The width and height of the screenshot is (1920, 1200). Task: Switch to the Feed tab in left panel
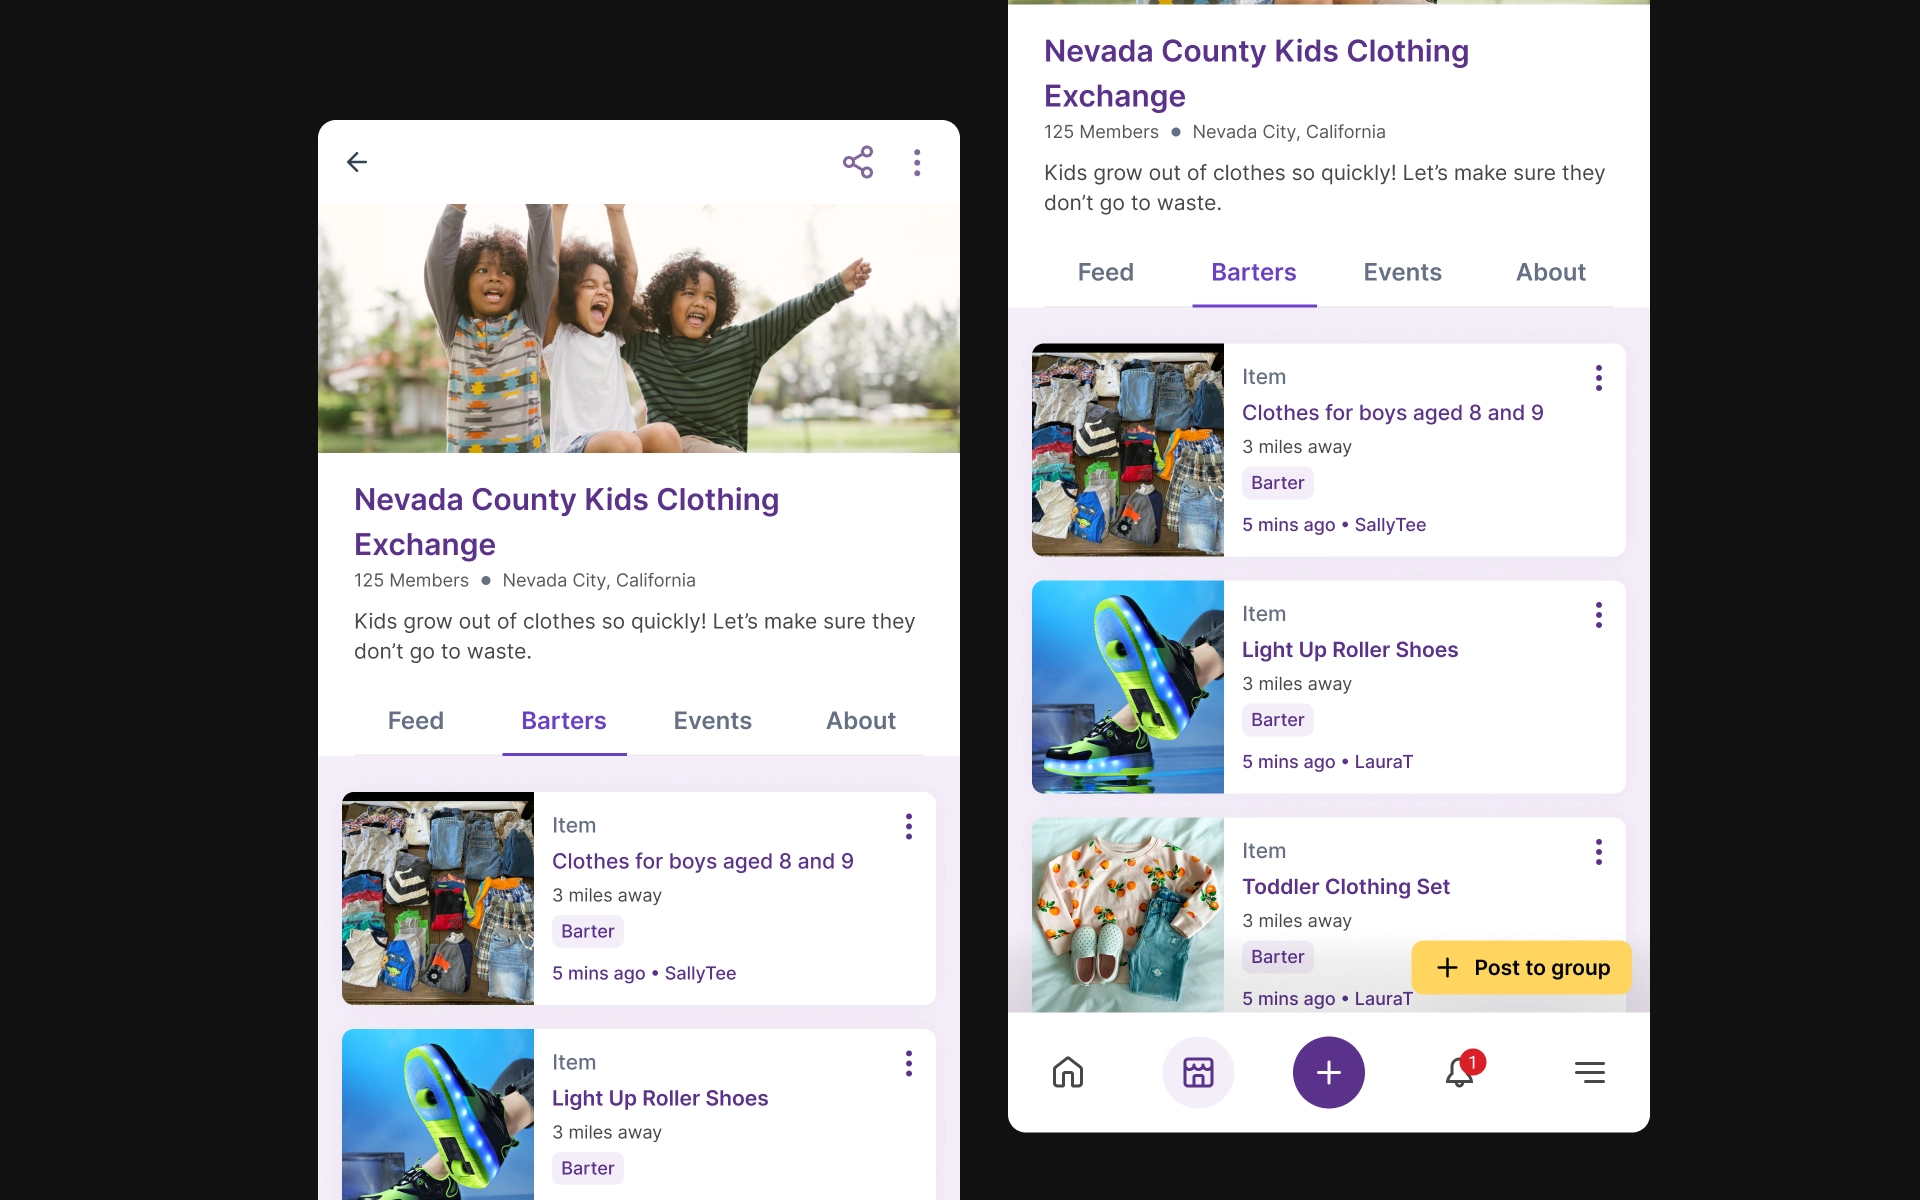416,721
